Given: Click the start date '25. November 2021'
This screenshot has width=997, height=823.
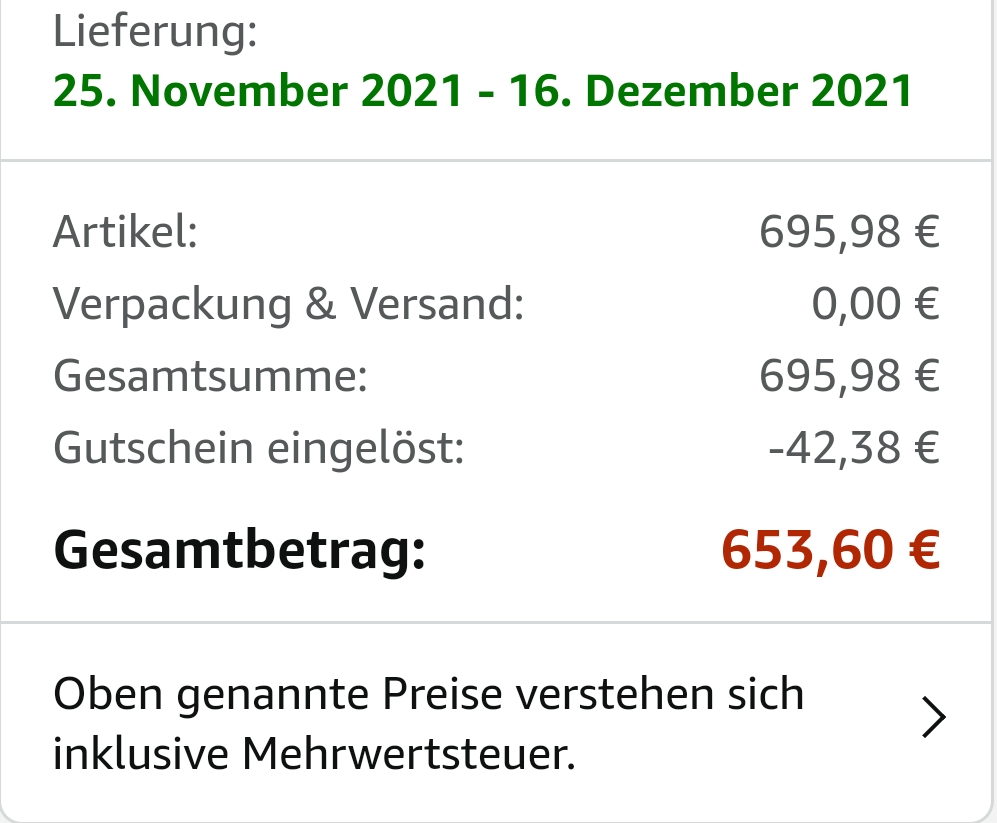Looking at the screenshot, I should pos(258,91).
